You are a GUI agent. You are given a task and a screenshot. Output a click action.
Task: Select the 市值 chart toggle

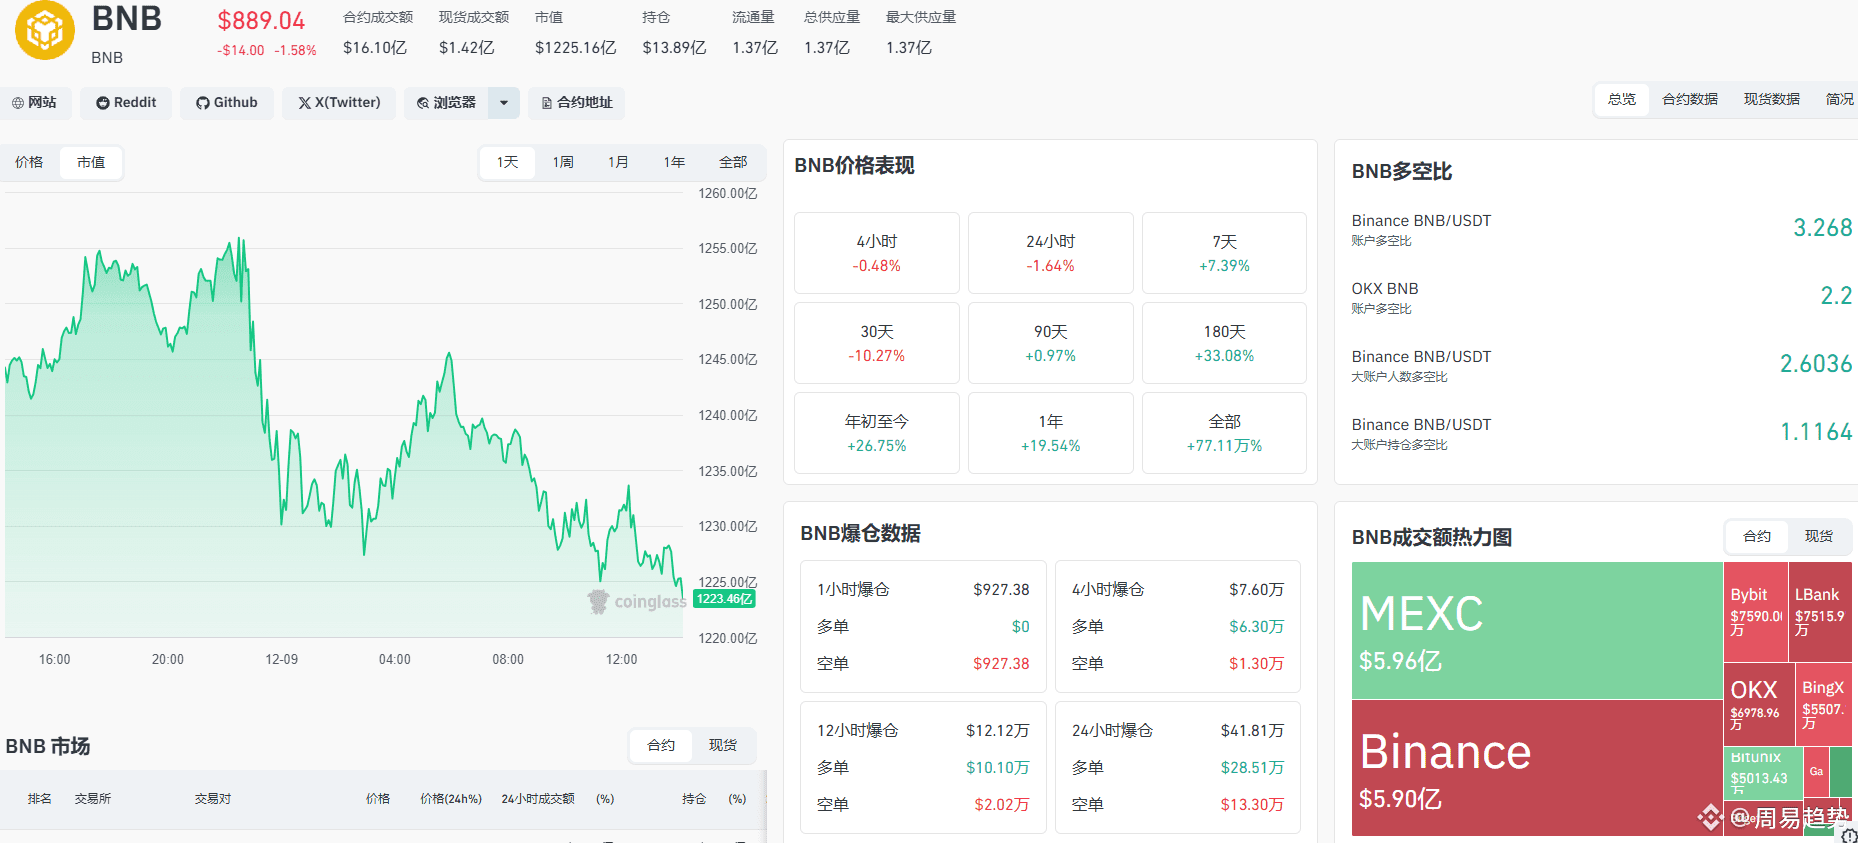point(91,162)
